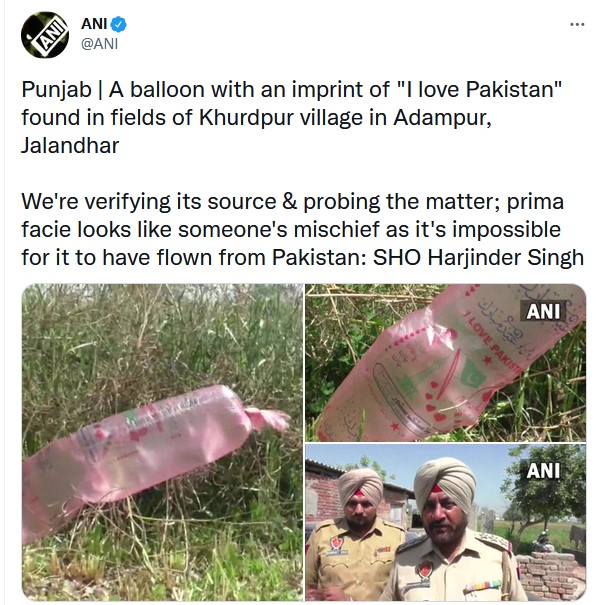The image size is (602, 605).
Task: Click the blue verified badge
Action: 118,24
